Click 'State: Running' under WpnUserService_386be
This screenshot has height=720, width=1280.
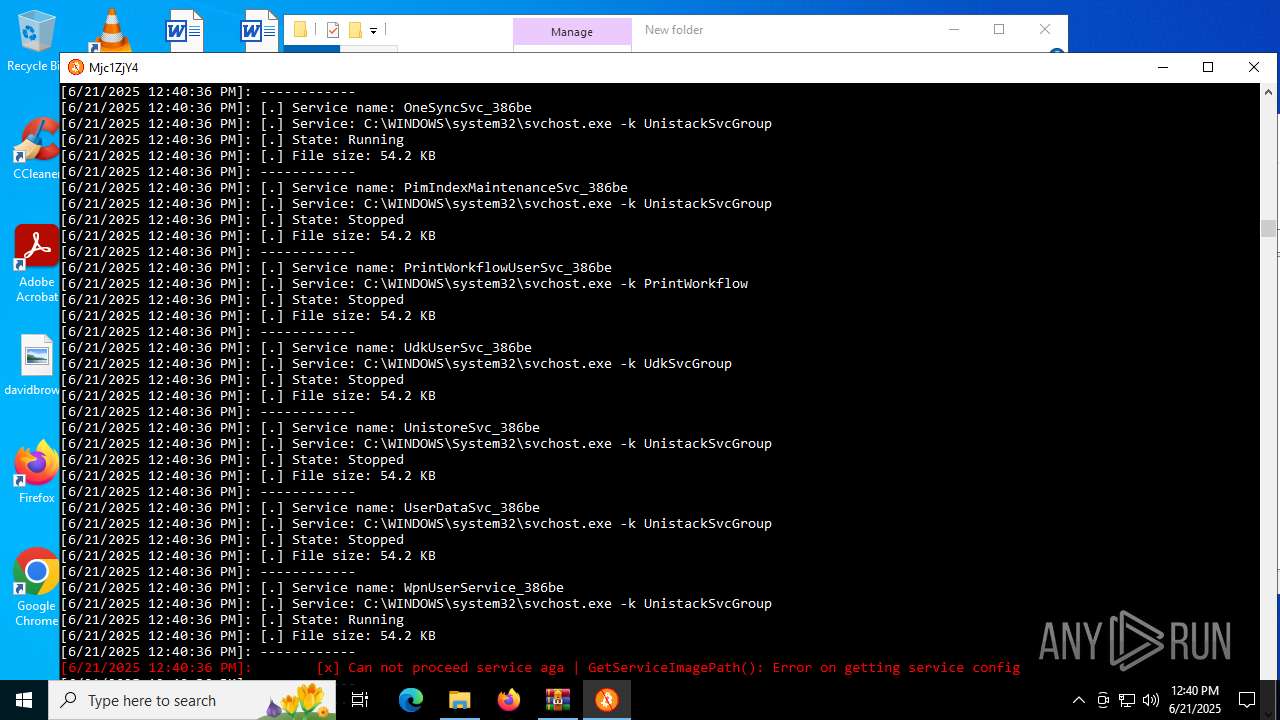348,619
